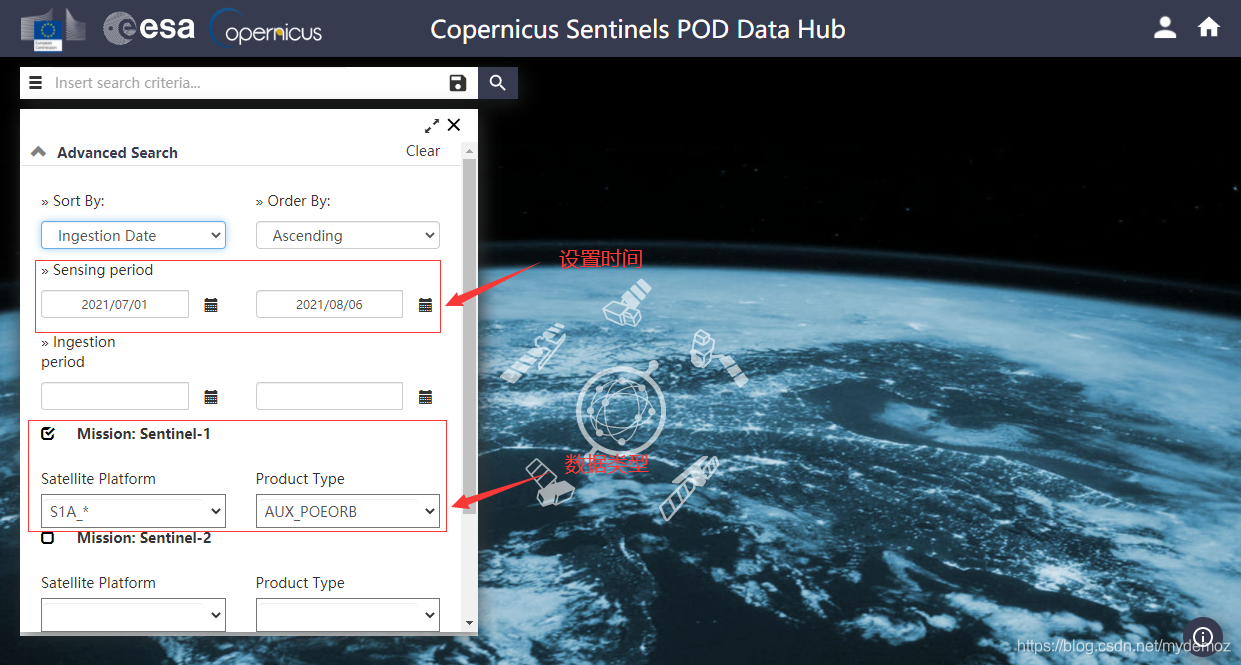Open calendar for ingestion period end date
The width and height of the screenshot is (1241, 665).
(x=425, y=397)
